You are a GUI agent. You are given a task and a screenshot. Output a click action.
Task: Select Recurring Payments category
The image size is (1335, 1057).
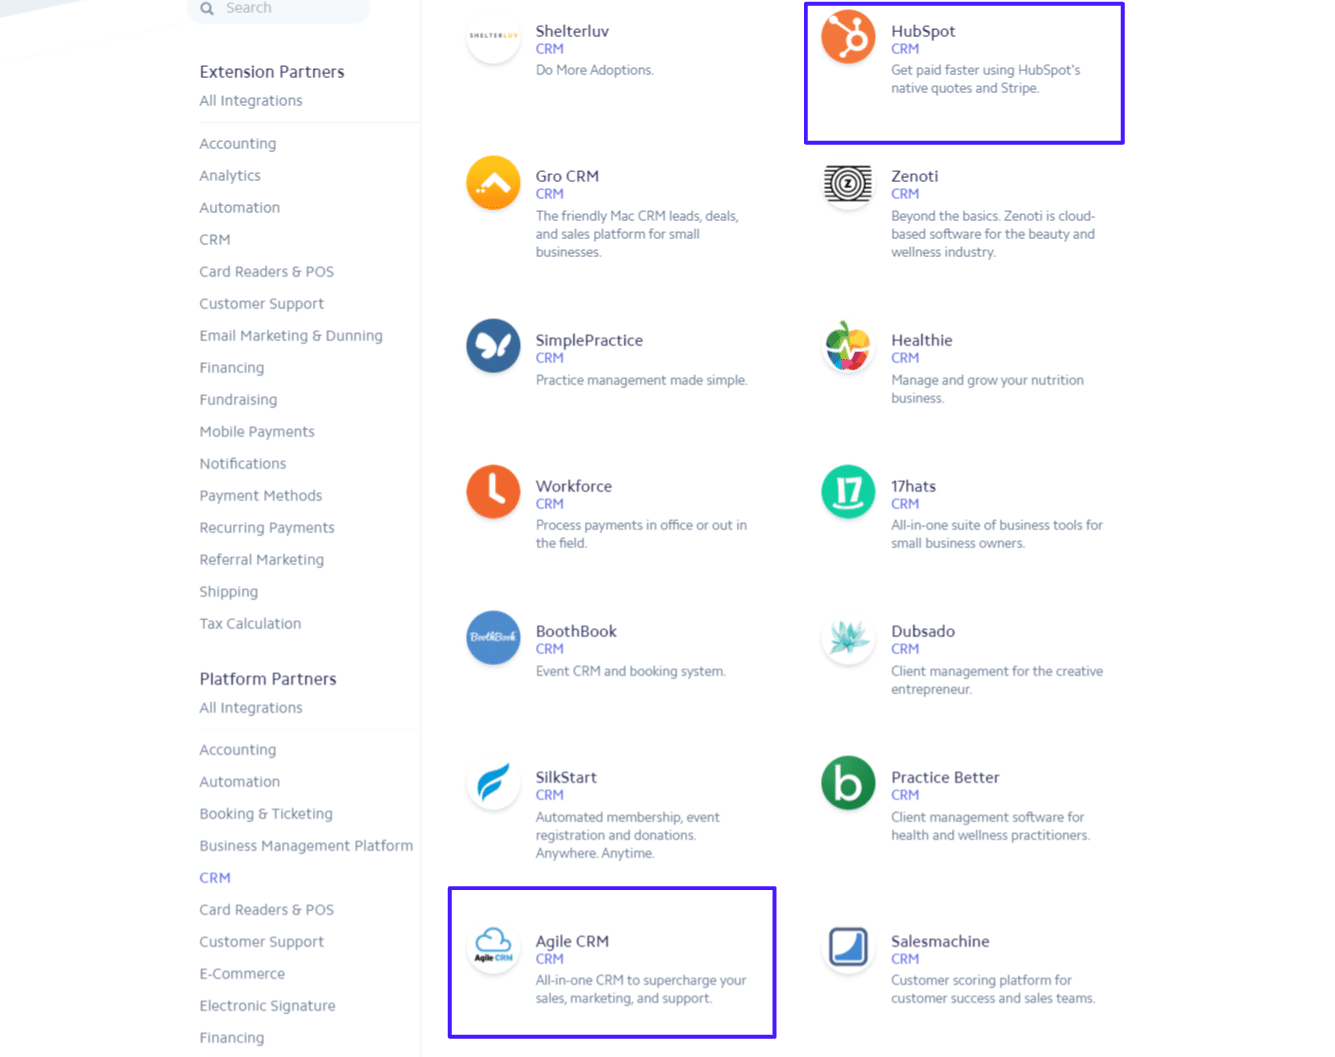pyautogui.click(x=267, y=528)
